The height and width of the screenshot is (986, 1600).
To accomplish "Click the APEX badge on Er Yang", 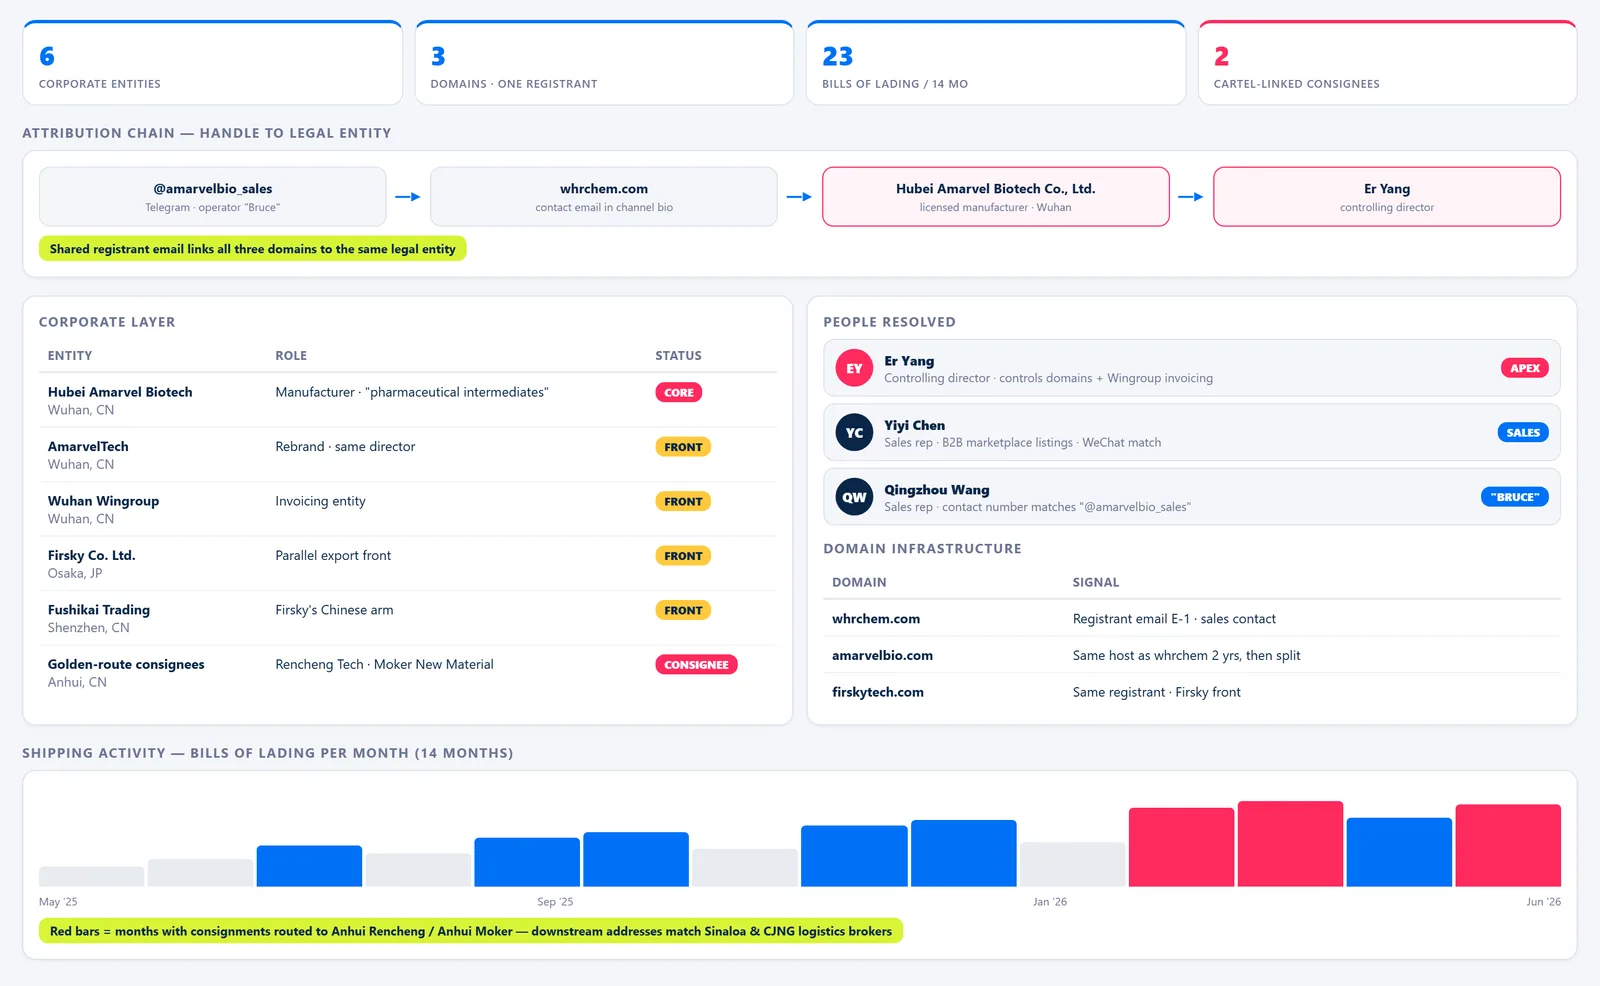I will coord(1524,368).
